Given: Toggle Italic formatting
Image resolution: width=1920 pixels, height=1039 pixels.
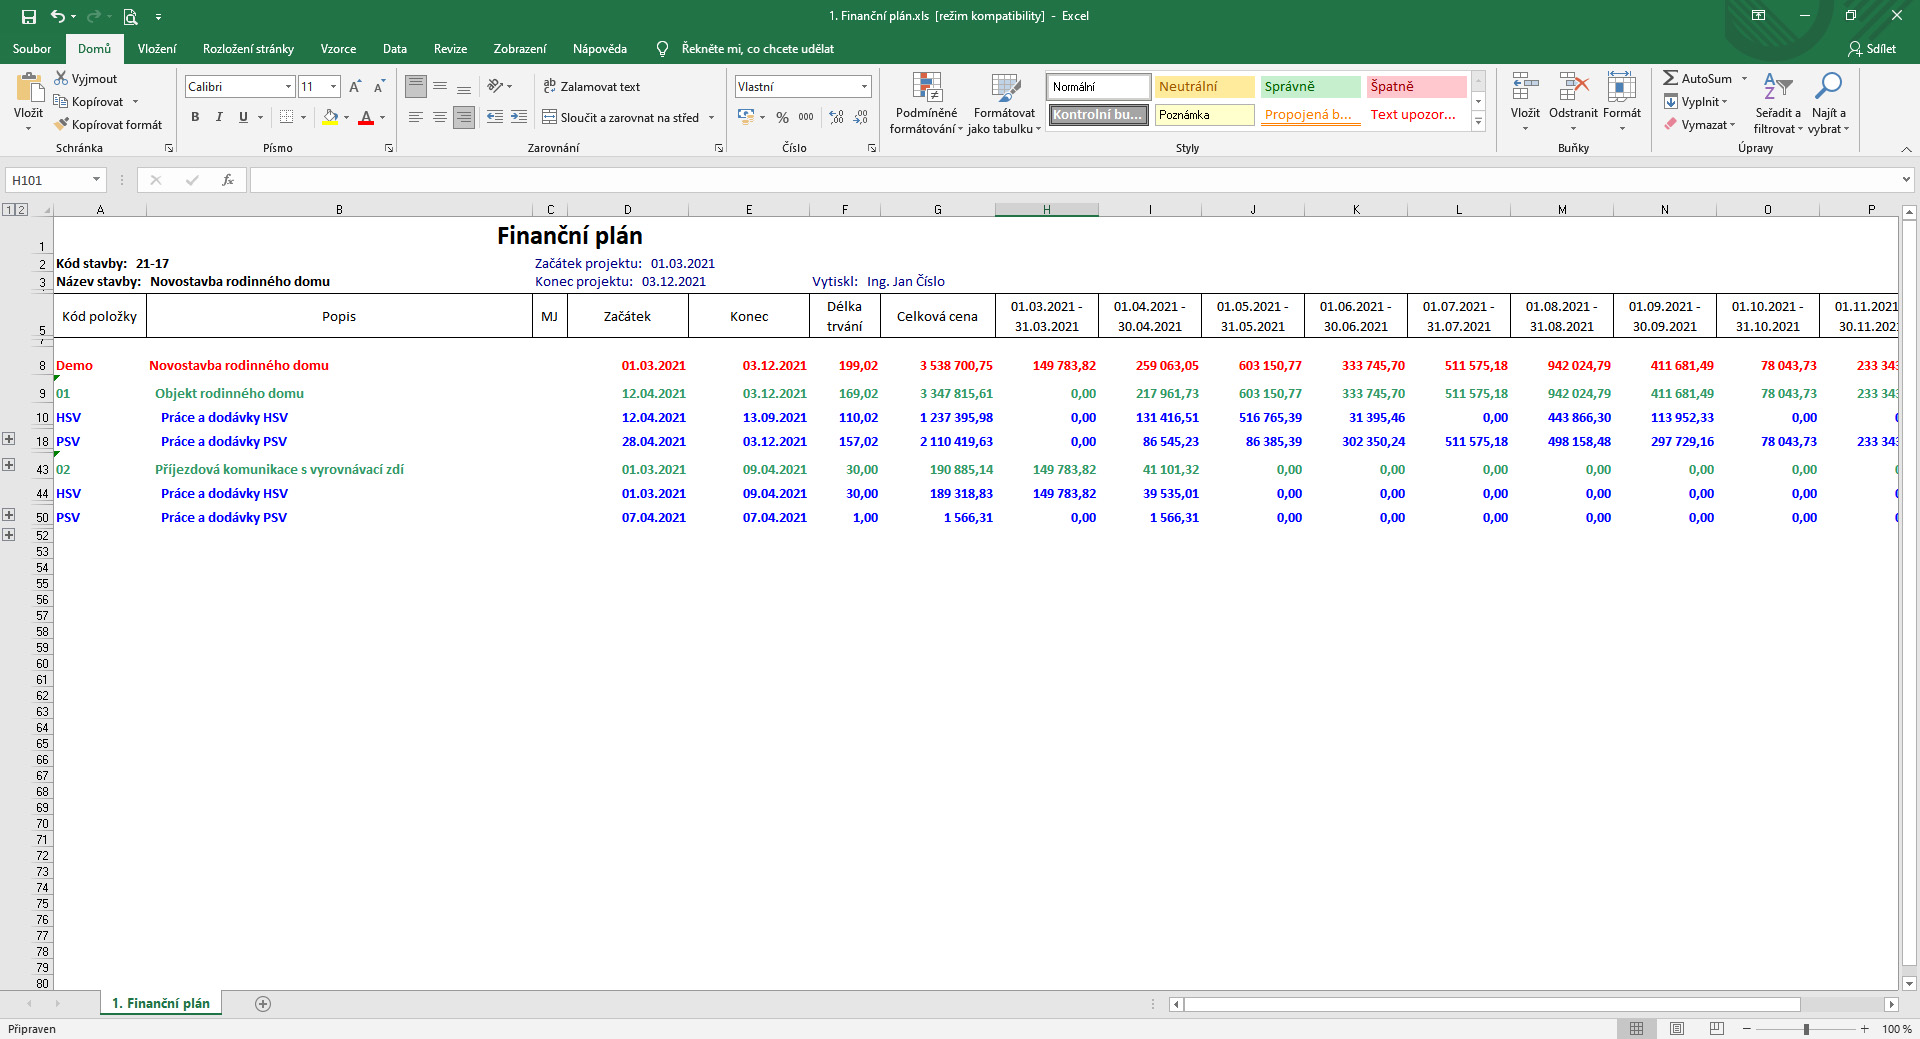Looking at the screenshot, I should [x=219, y=117].
